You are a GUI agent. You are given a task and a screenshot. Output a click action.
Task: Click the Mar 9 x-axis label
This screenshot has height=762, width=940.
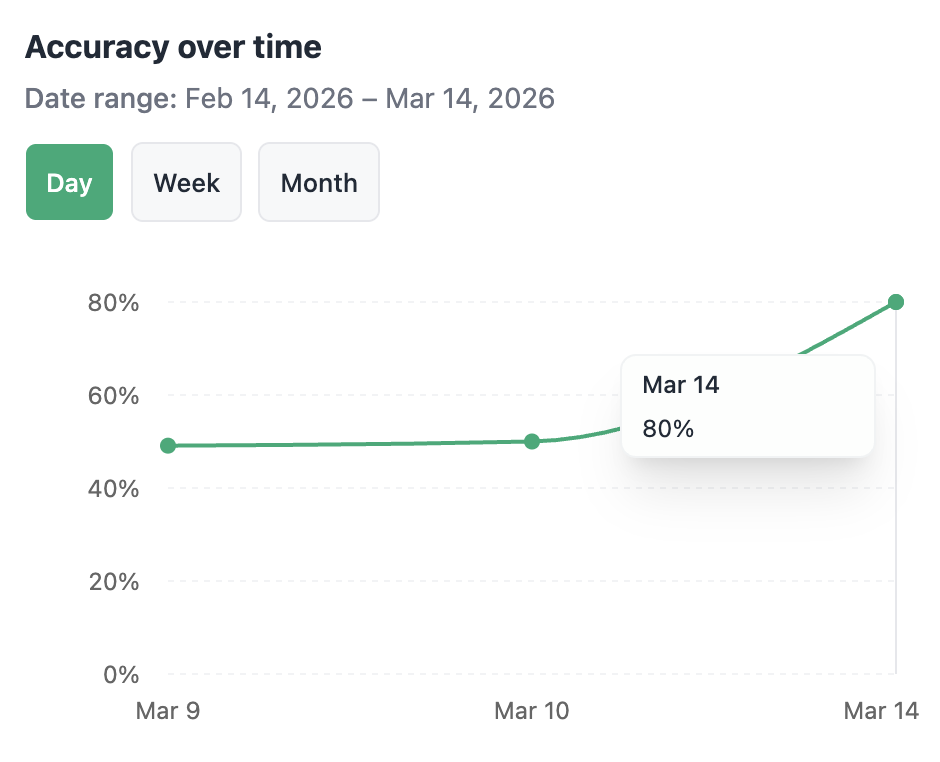click(168, 711)
